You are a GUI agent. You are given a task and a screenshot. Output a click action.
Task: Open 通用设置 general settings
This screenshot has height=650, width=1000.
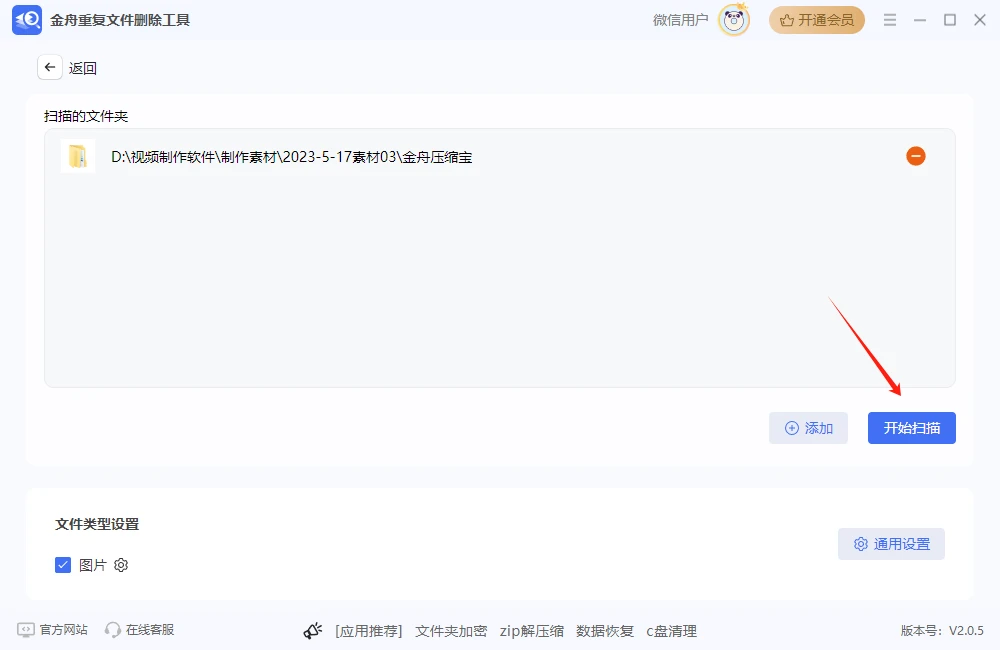point(891,544)
